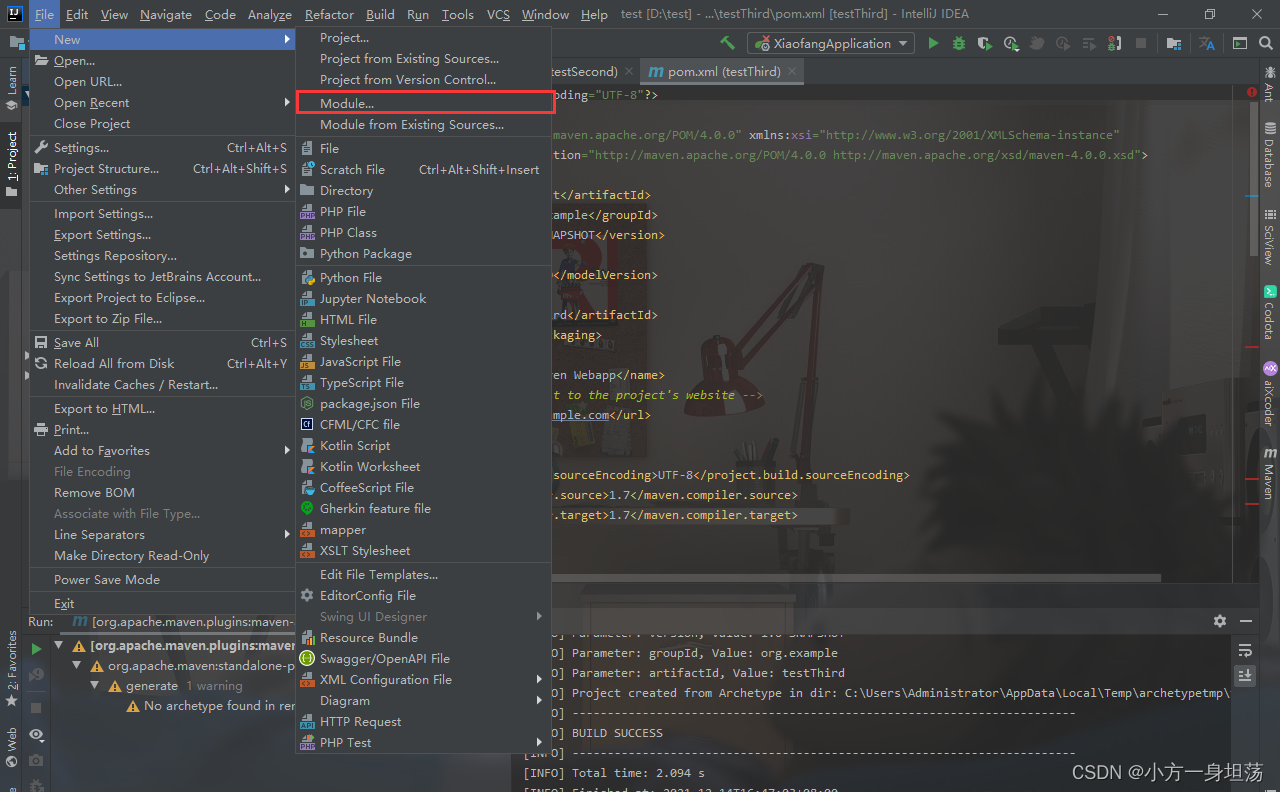Click the error indicator at editor top right
The image size is (1280, 792).
[1252, 92]
